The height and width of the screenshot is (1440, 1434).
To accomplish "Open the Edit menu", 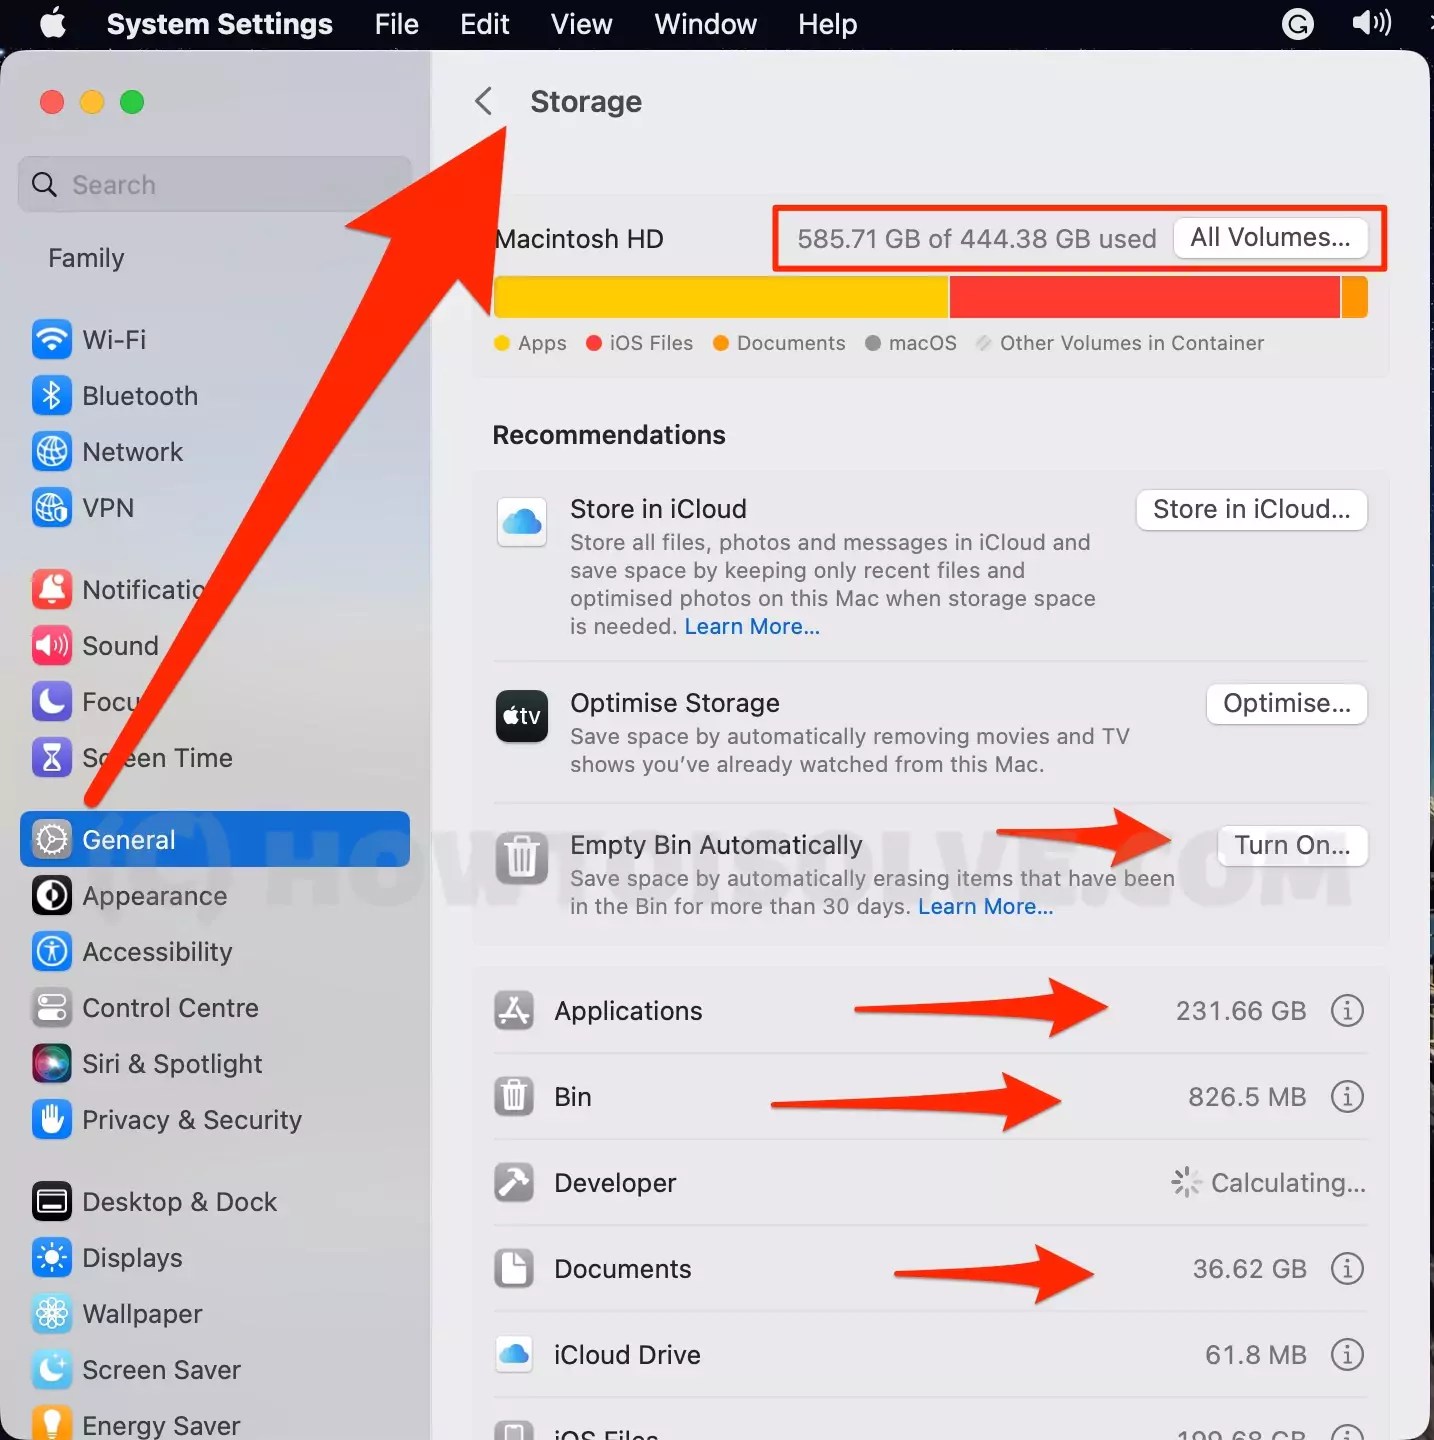I will [x=485, y=24].
